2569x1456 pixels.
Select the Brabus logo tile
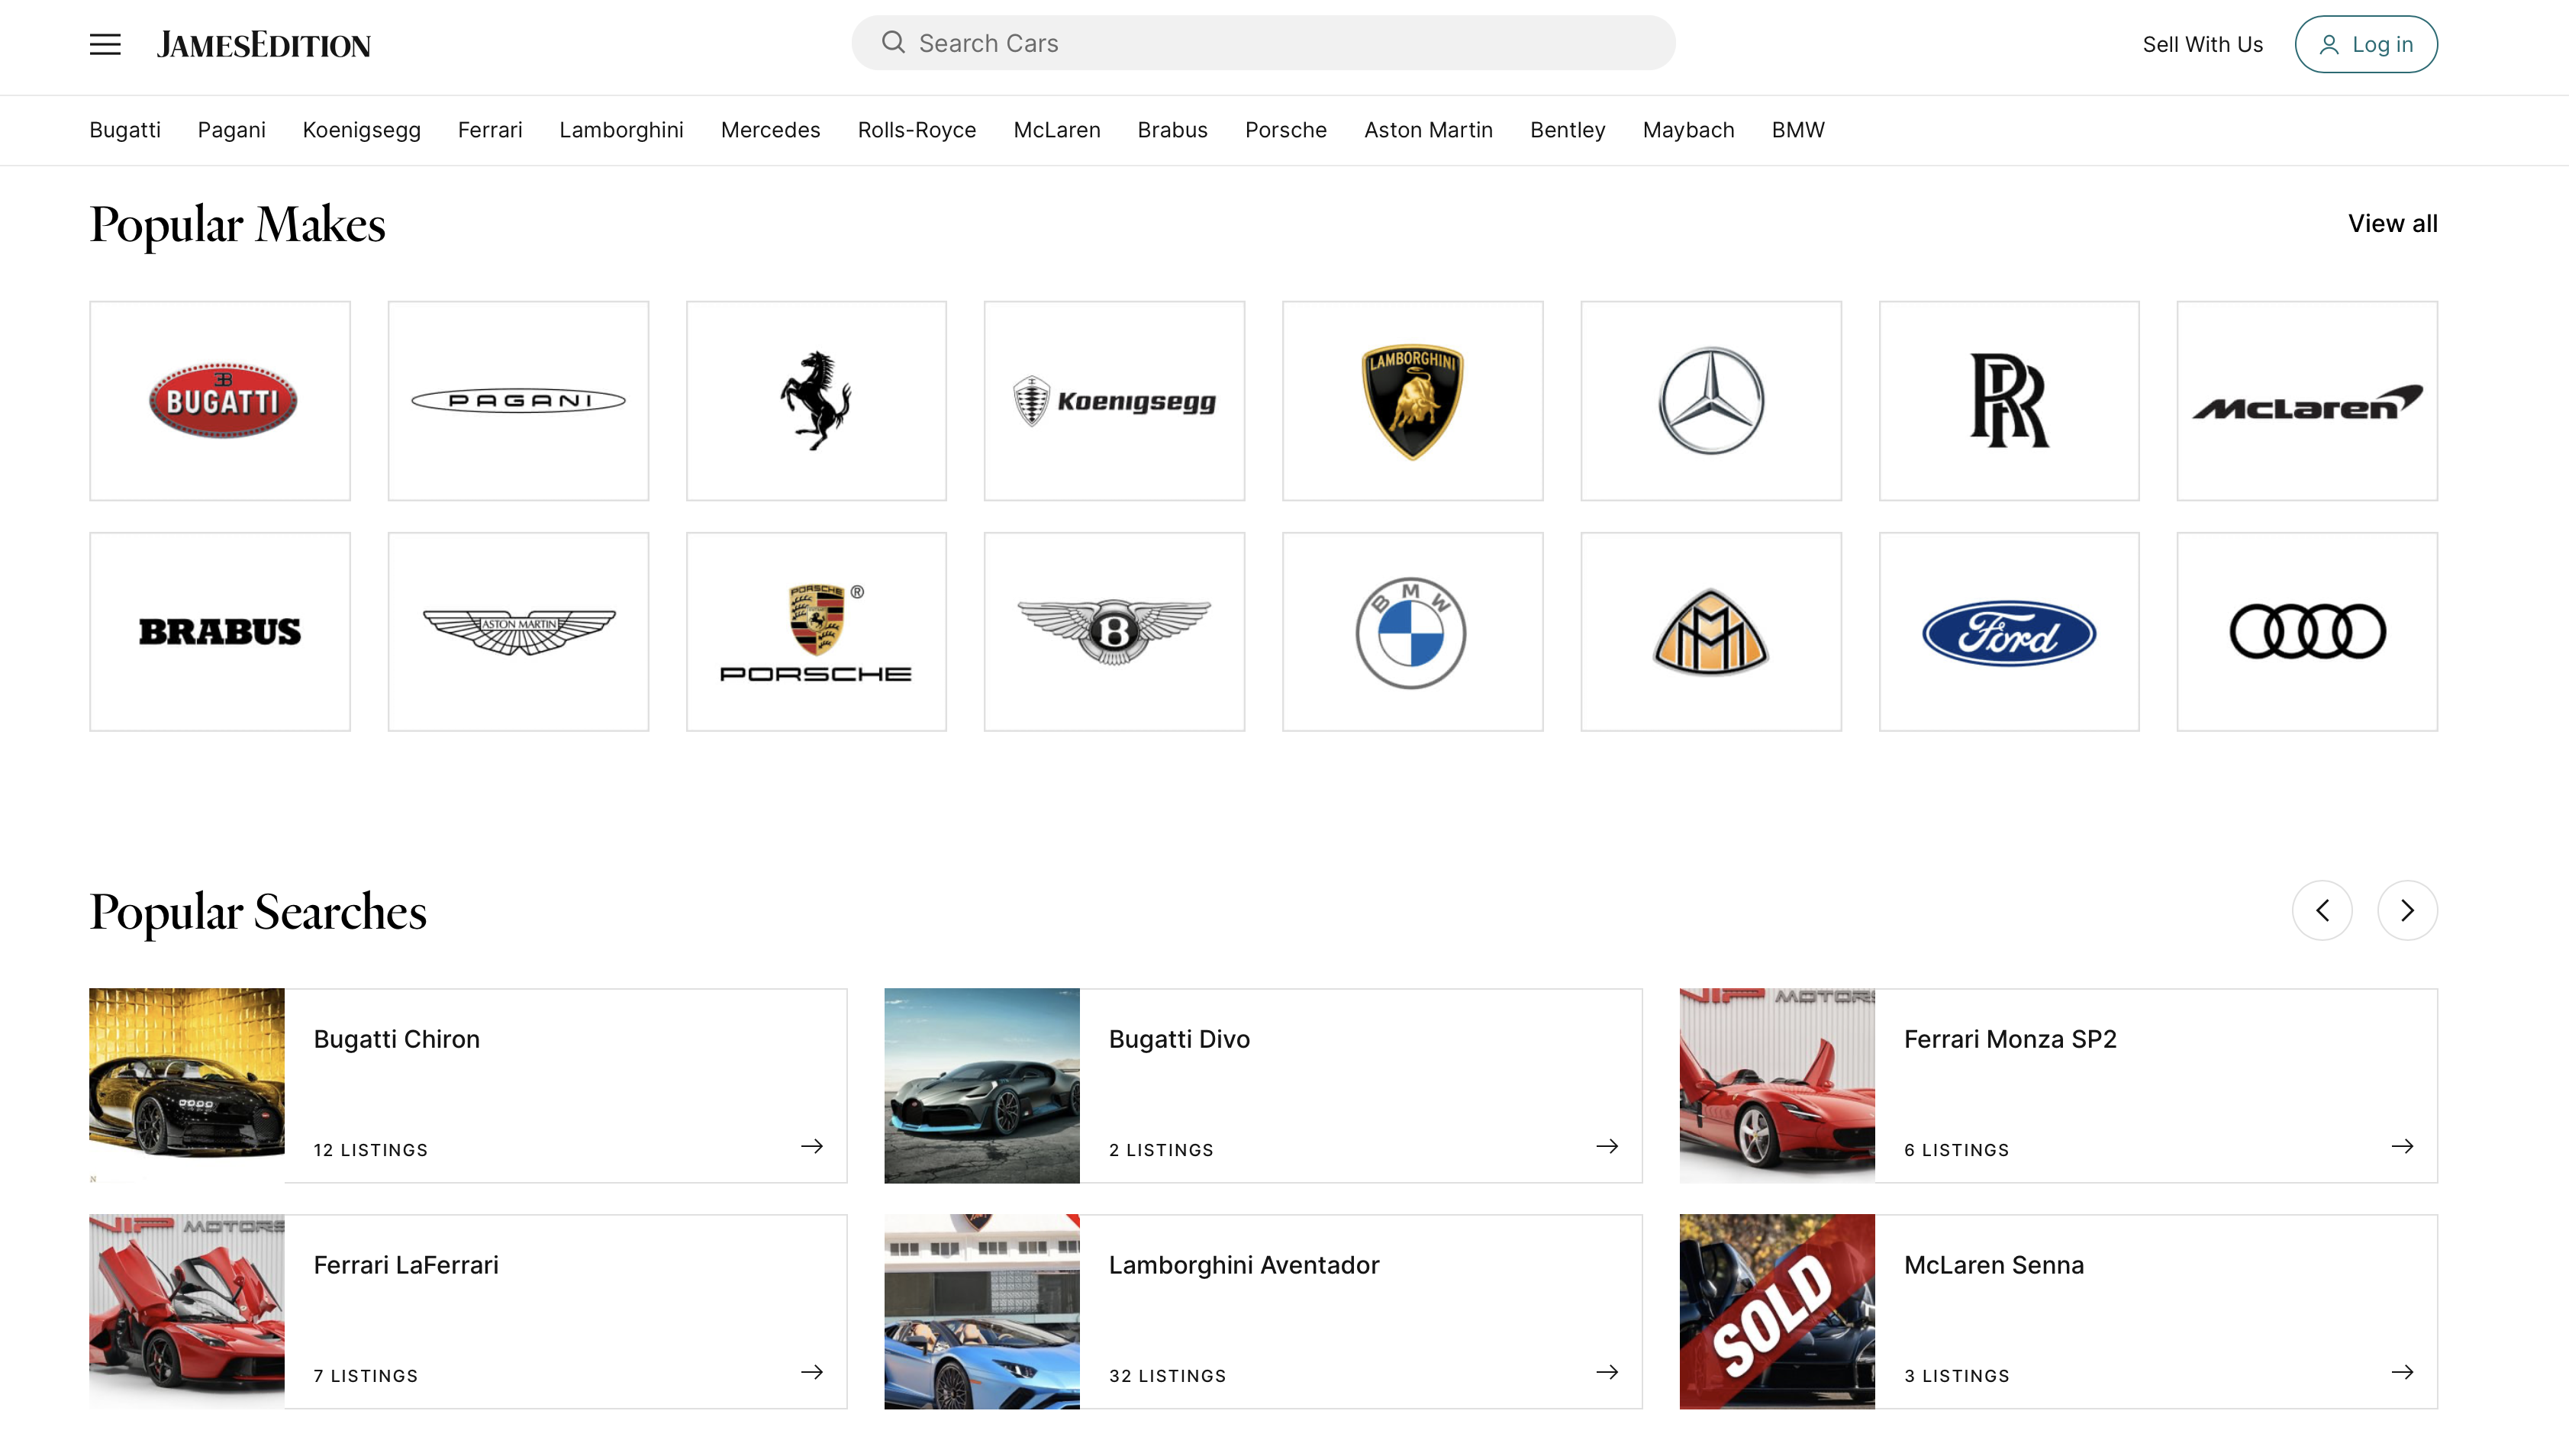pos(220,631)
